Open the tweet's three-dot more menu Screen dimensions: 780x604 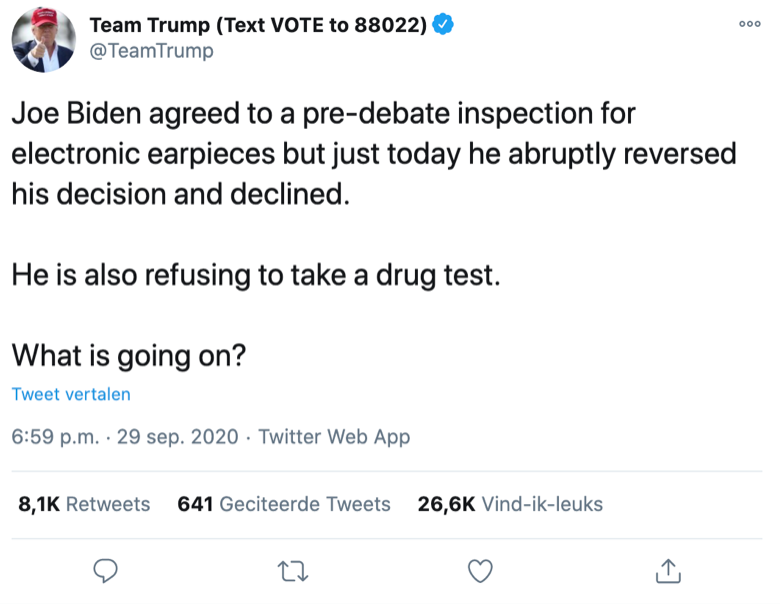(750, 24)
